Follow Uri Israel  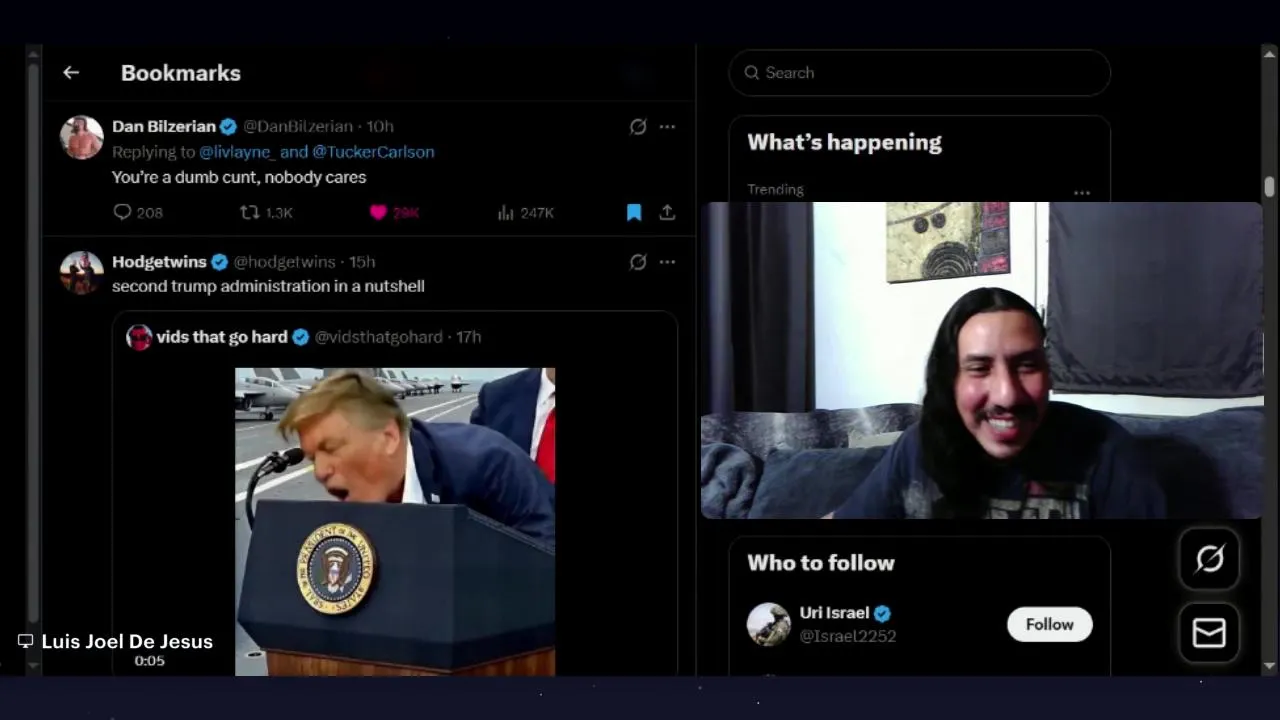coord(1049,624)
